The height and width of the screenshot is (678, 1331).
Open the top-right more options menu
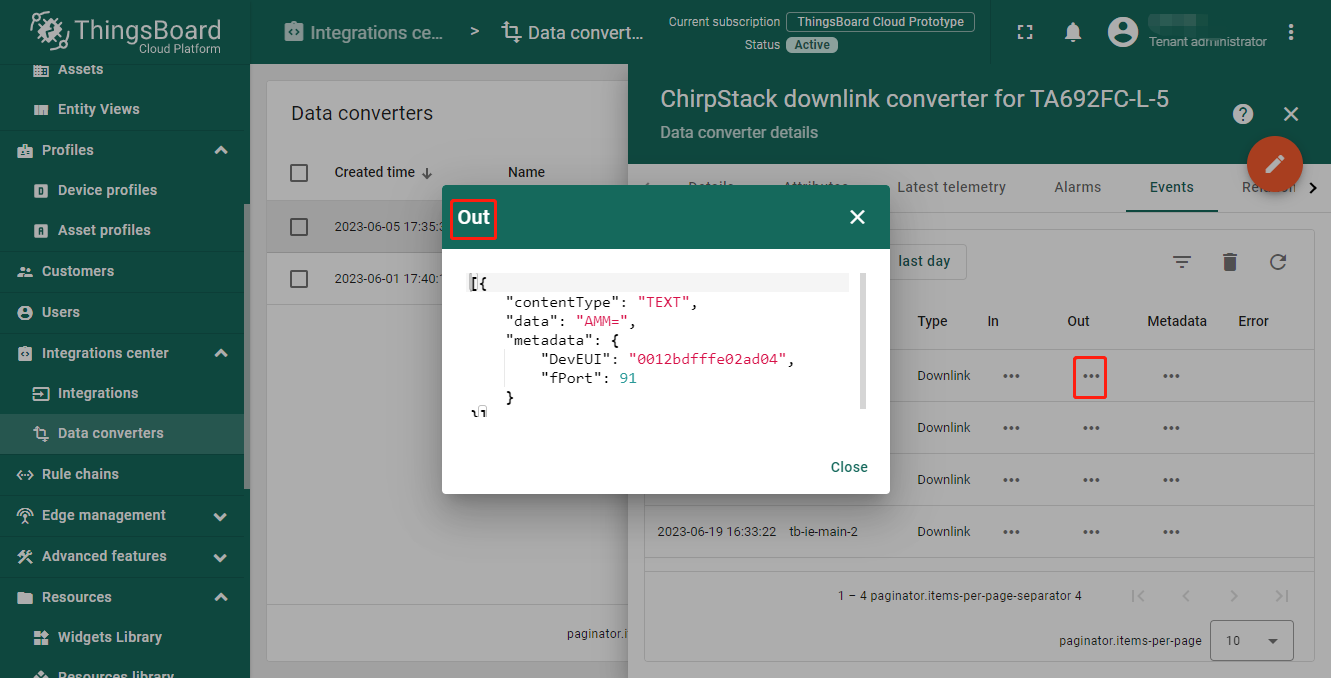pos(1291,32)
